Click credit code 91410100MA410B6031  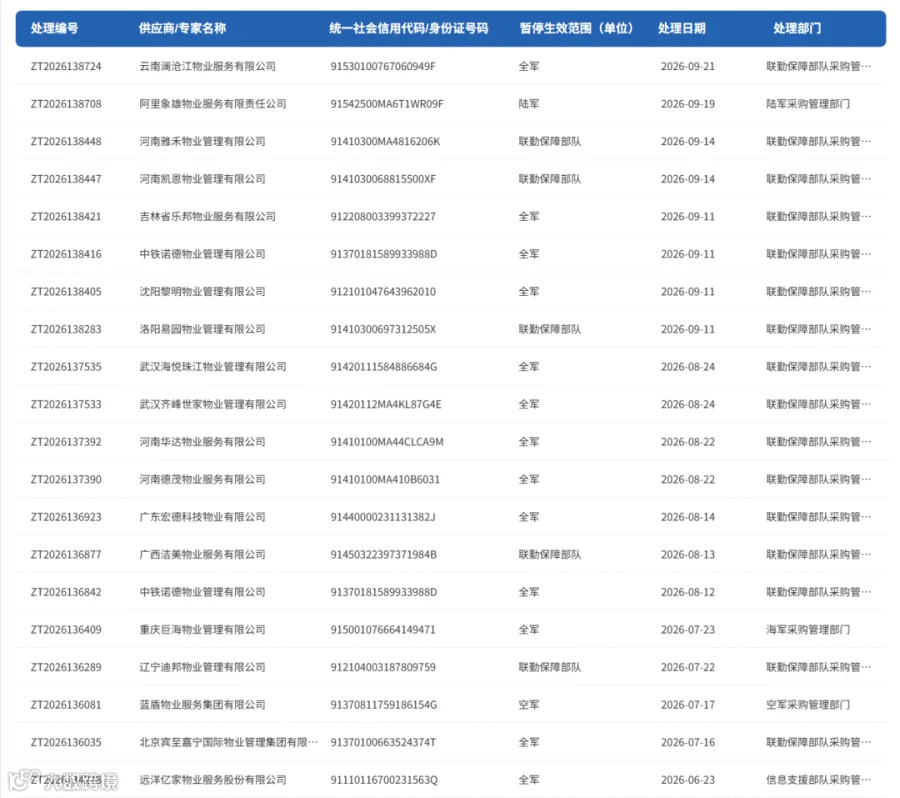[x=385, y=479]
